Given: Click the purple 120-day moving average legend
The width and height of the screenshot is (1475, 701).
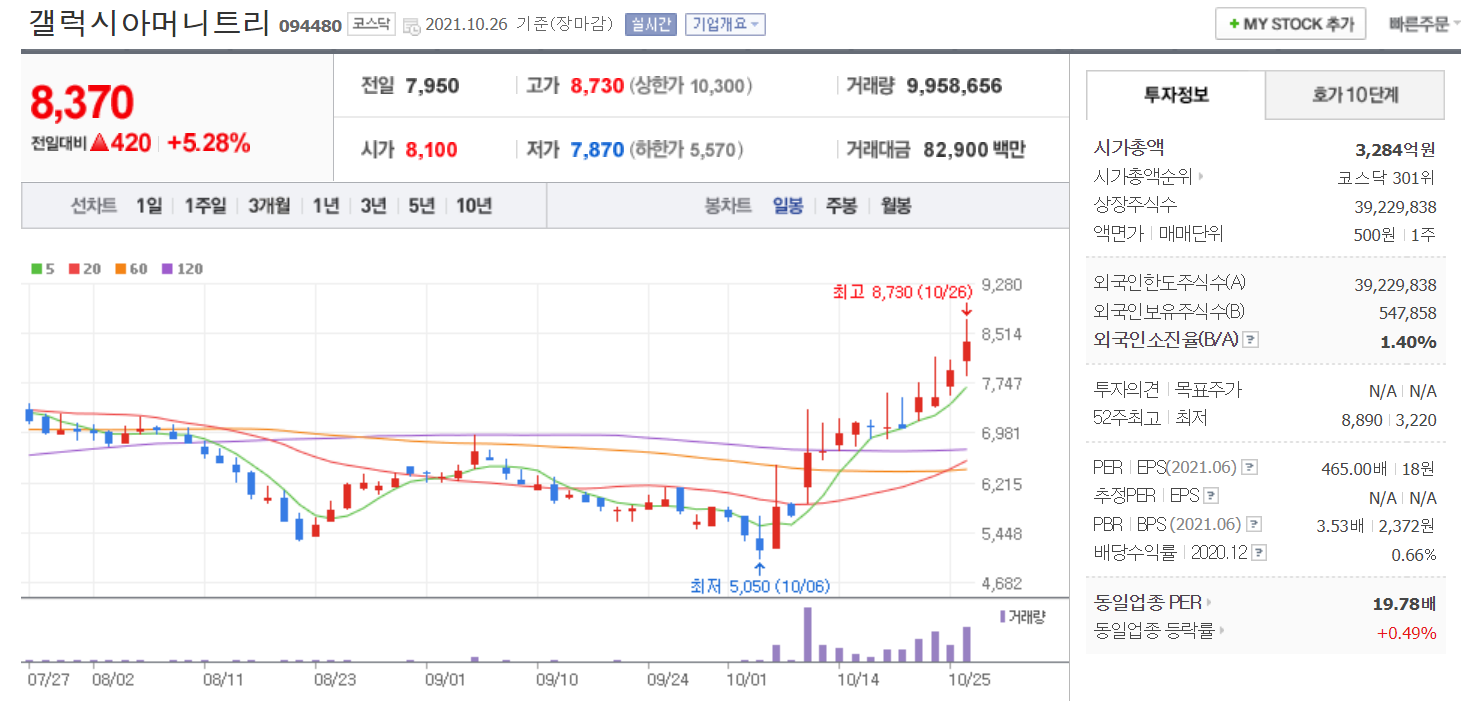Looking at the screenshot, I should click(182, 268).
